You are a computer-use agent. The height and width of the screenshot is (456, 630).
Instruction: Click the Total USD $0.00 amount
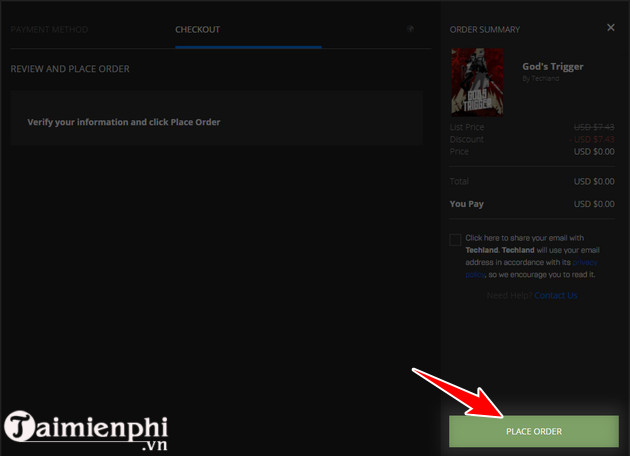pyautogui.click(x=597, y=181)
